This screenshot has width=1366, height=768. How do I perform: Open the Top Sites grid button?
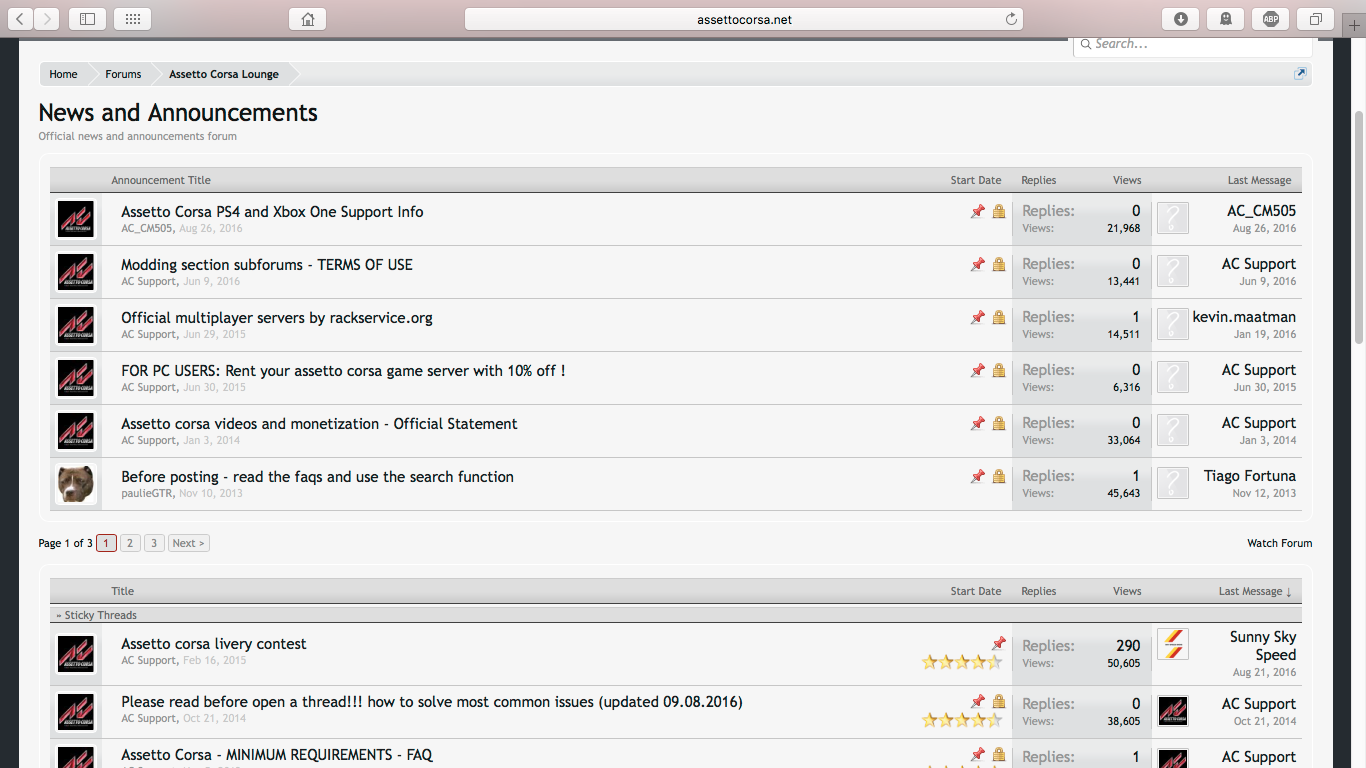click(133, 19)
